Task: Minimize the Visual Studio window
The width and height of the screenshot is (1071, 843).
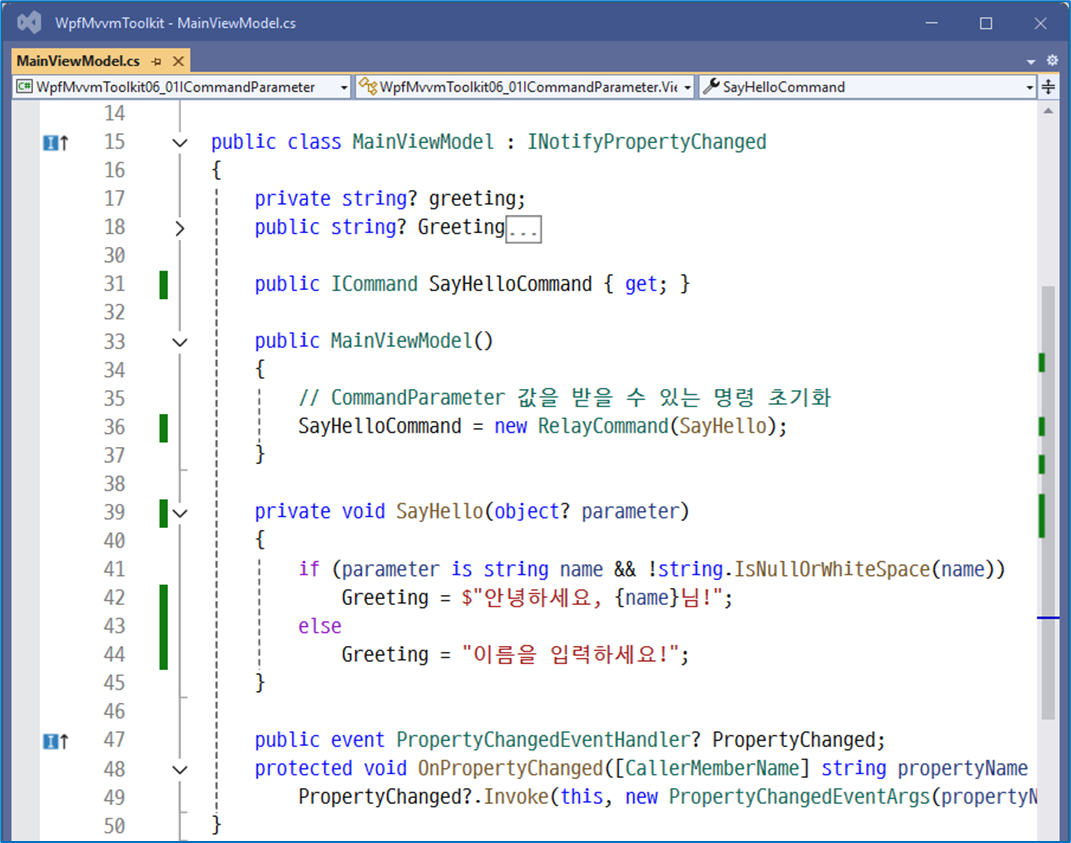Action: click(932, 23)
